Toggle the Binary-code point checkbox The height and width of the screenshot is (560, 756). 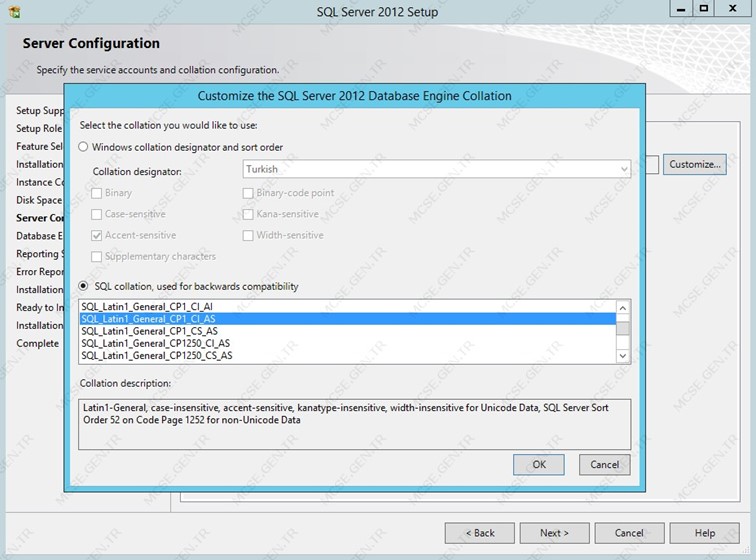coord(248,193)
